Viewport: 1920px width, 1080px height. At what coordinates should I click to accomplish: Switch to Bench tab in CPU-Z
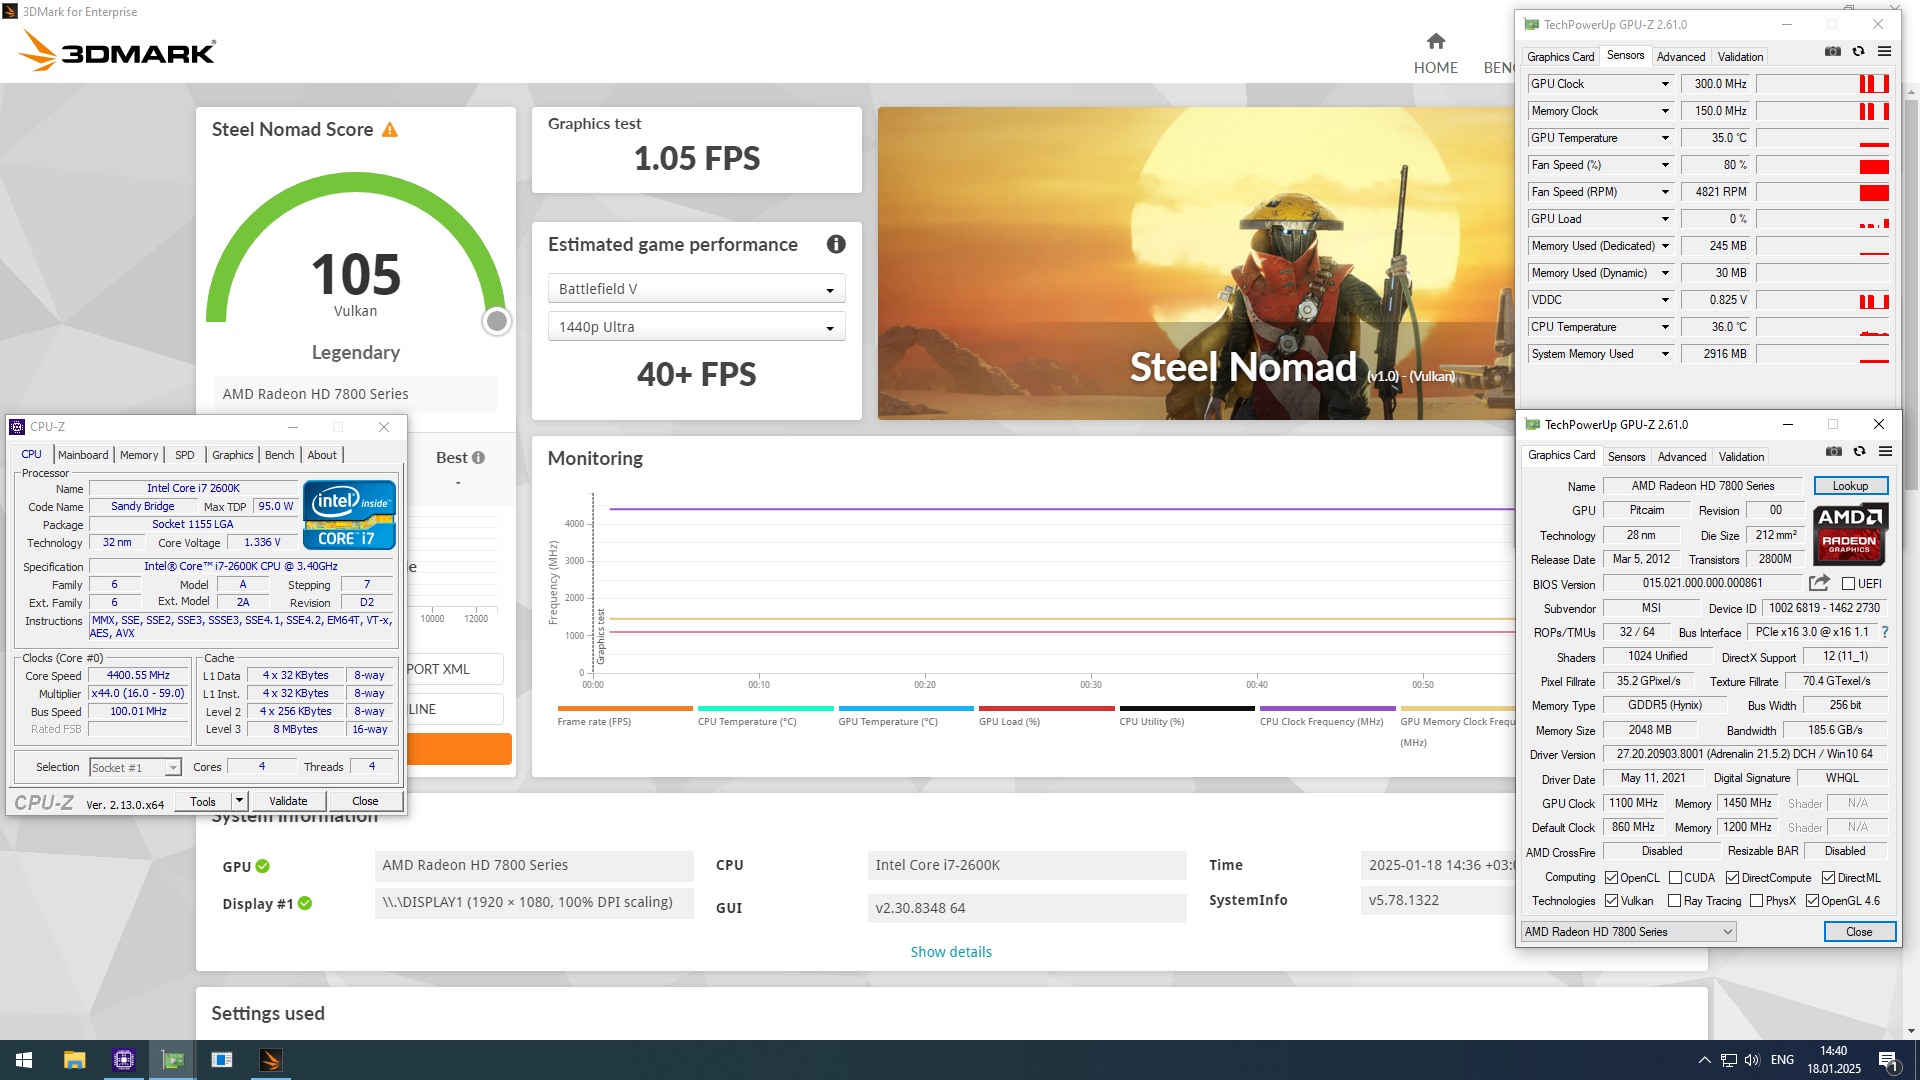point(280,455)
